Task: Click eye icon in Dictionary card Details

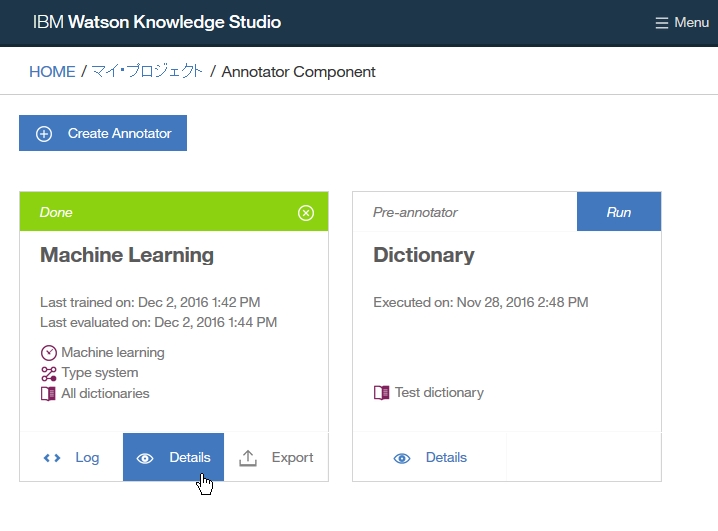Action: tap(402, 458)
